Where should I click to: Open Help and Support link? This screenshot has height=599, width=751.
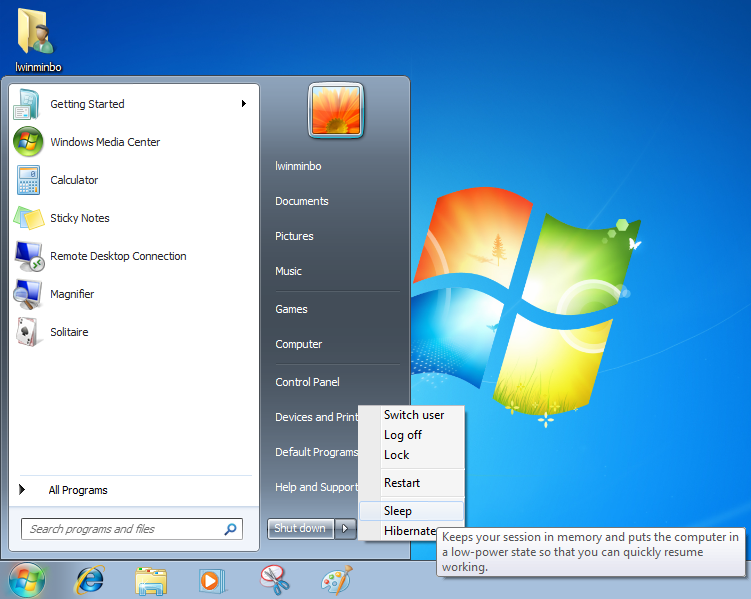pyautogui.click(x=317, y=487)
